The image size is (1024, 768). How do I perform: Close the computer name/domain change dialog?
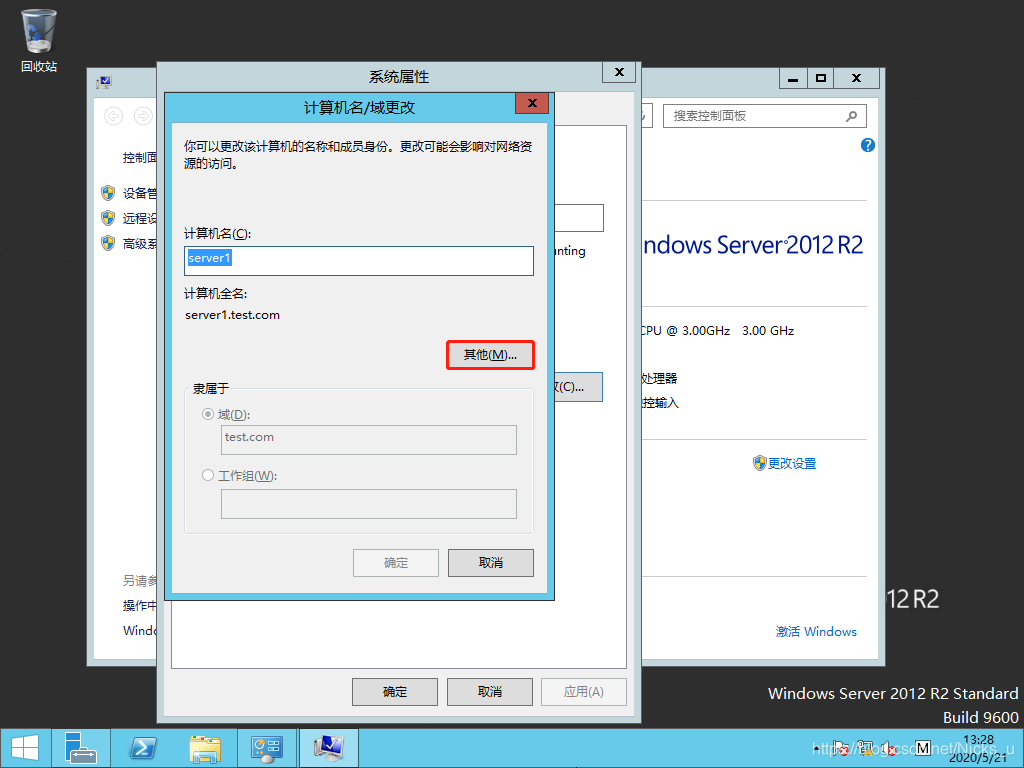pos(532,103)
